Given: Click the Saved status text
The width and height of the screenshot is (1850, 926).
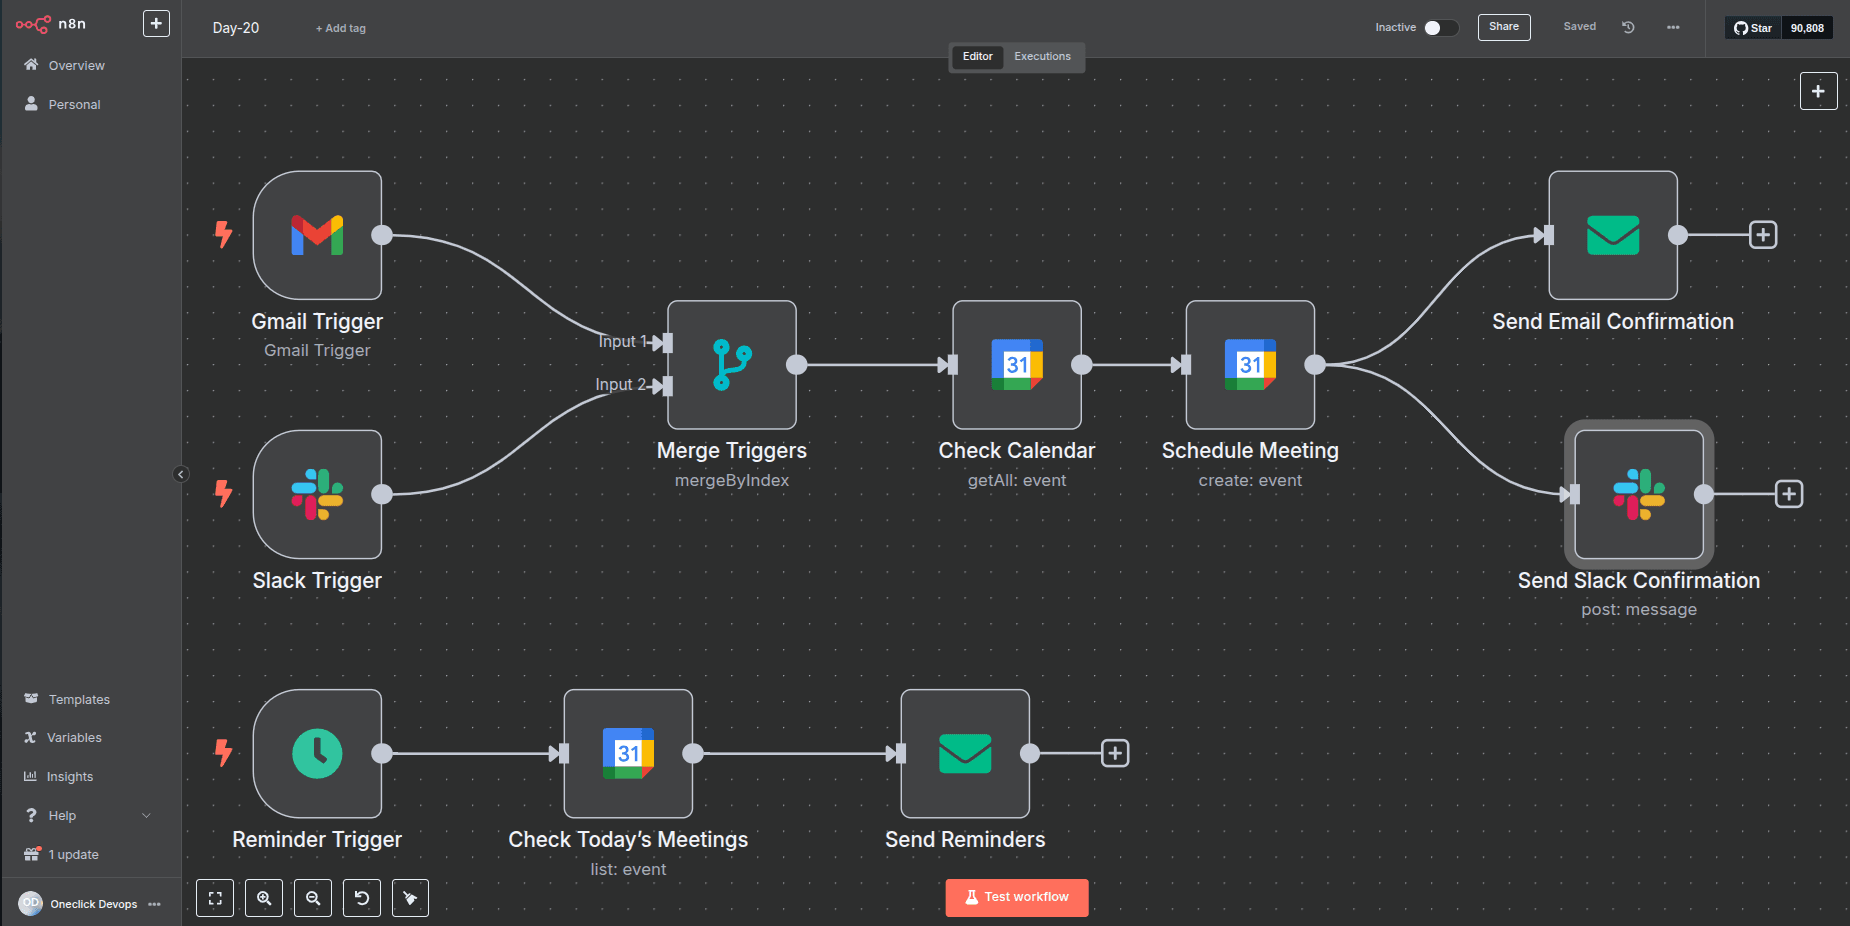Looking at the screenshot, I should pyautogui.click(x=1580, y=27).
